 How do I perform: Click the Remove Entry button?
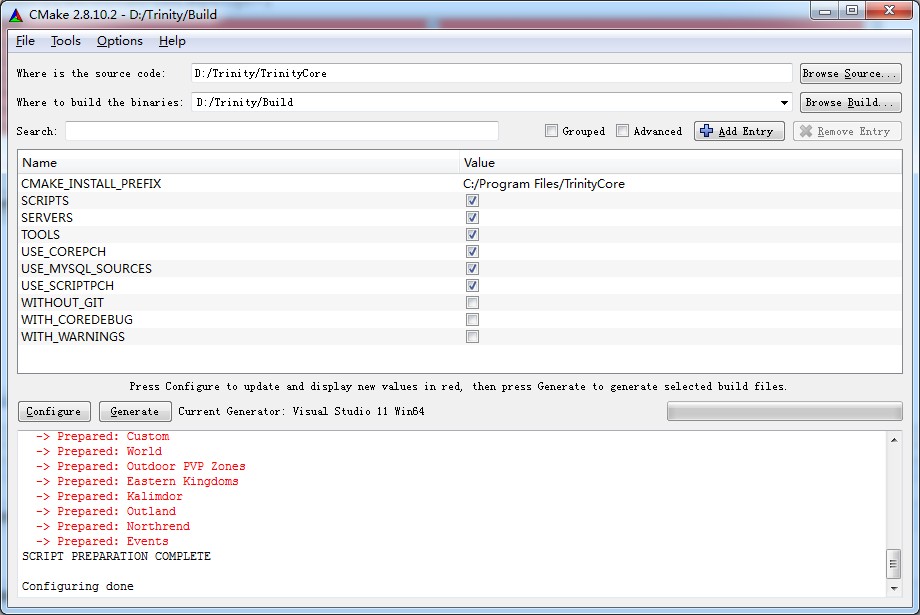847,131
